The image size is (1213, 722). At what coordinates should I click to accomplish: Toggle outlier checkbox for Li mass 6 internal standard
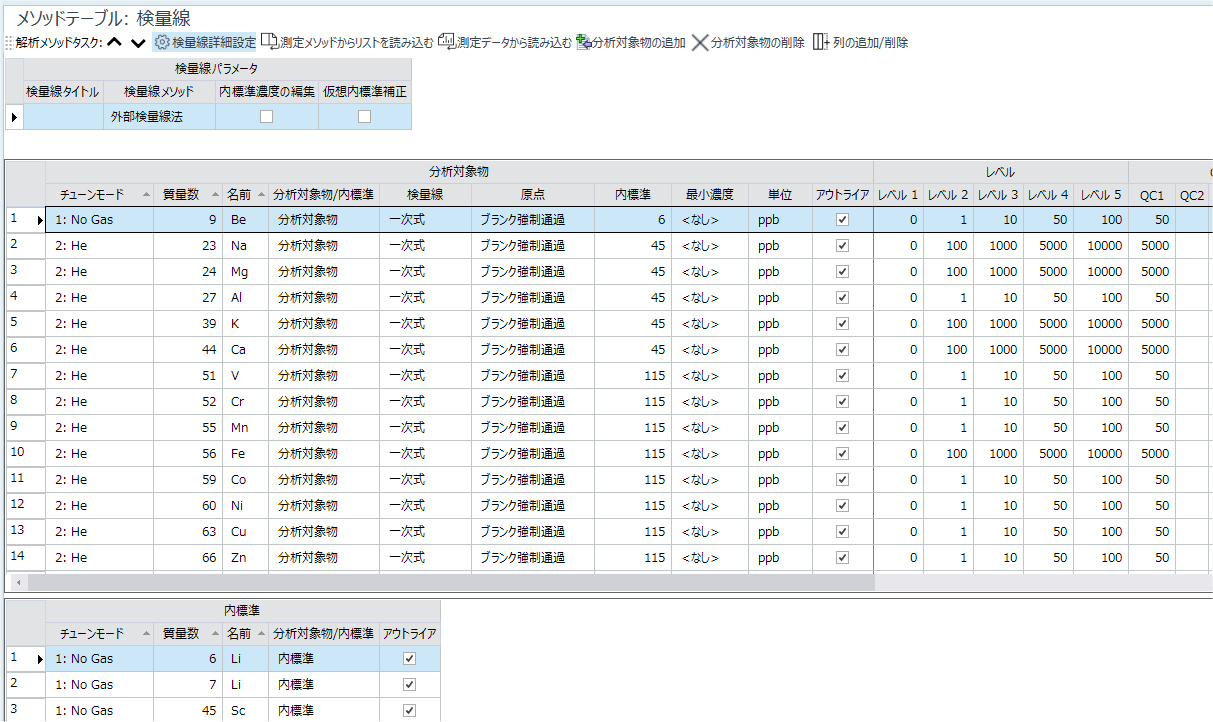(408, 659)
